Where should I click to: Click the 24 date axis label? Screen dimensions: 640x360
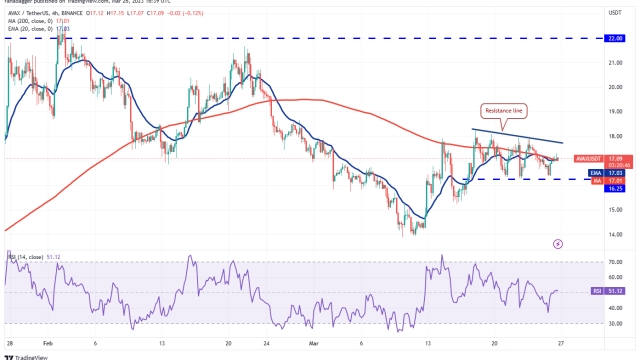pos(266,344)
